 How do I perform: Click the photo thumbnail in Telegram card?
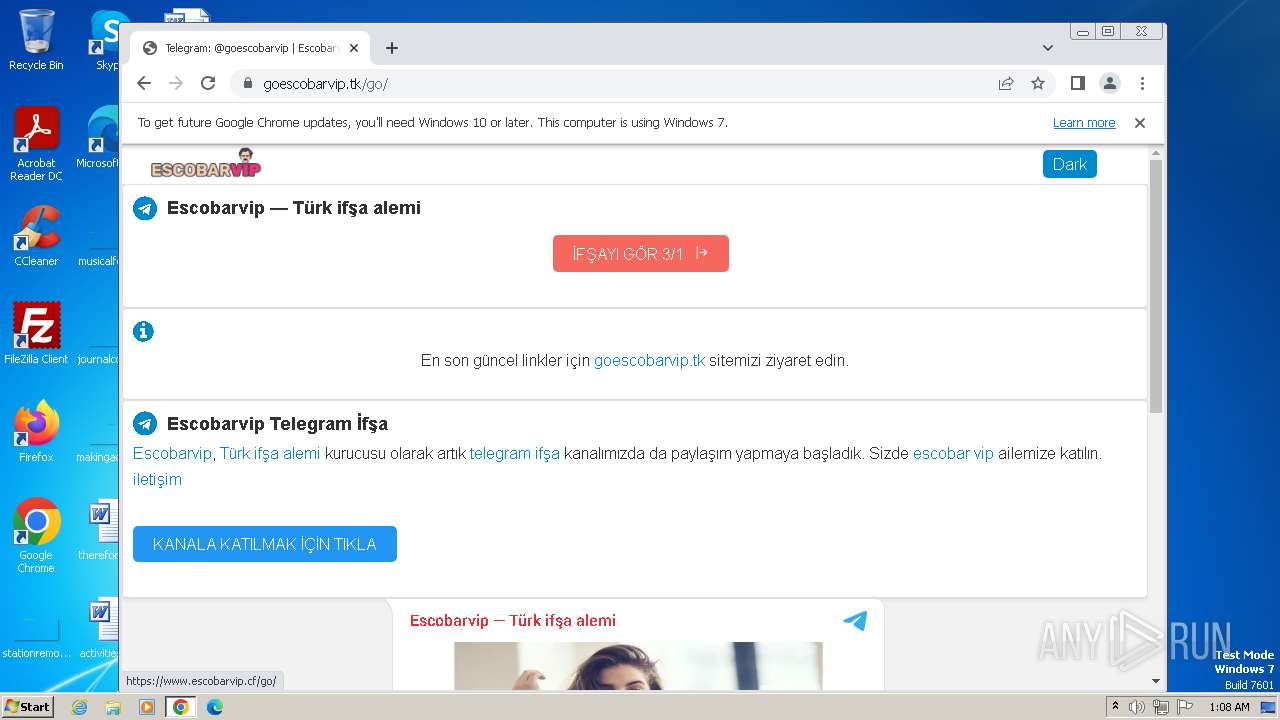(638, 666)
